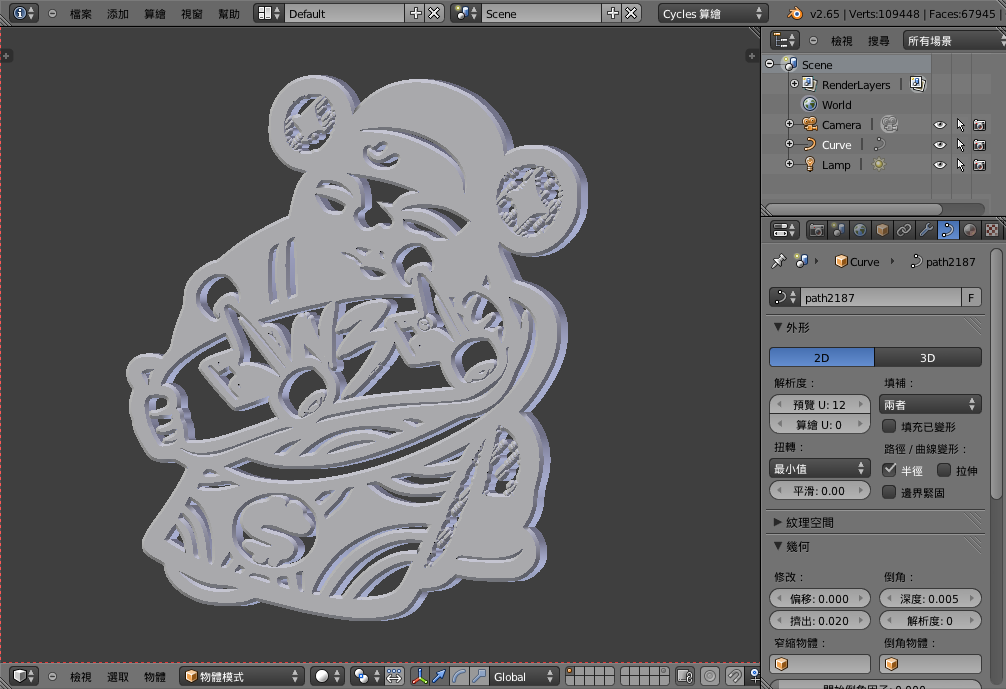Add a new scene with plus button

pyautogui.click(x=613, y=13)
